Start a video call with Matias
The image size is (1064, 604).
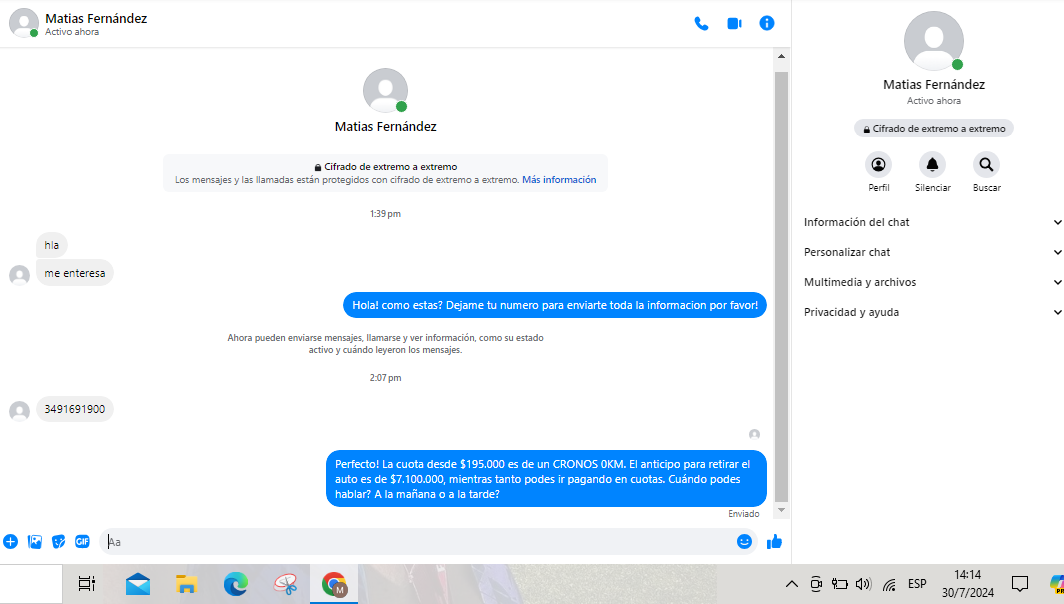click(x=734, y=23)
